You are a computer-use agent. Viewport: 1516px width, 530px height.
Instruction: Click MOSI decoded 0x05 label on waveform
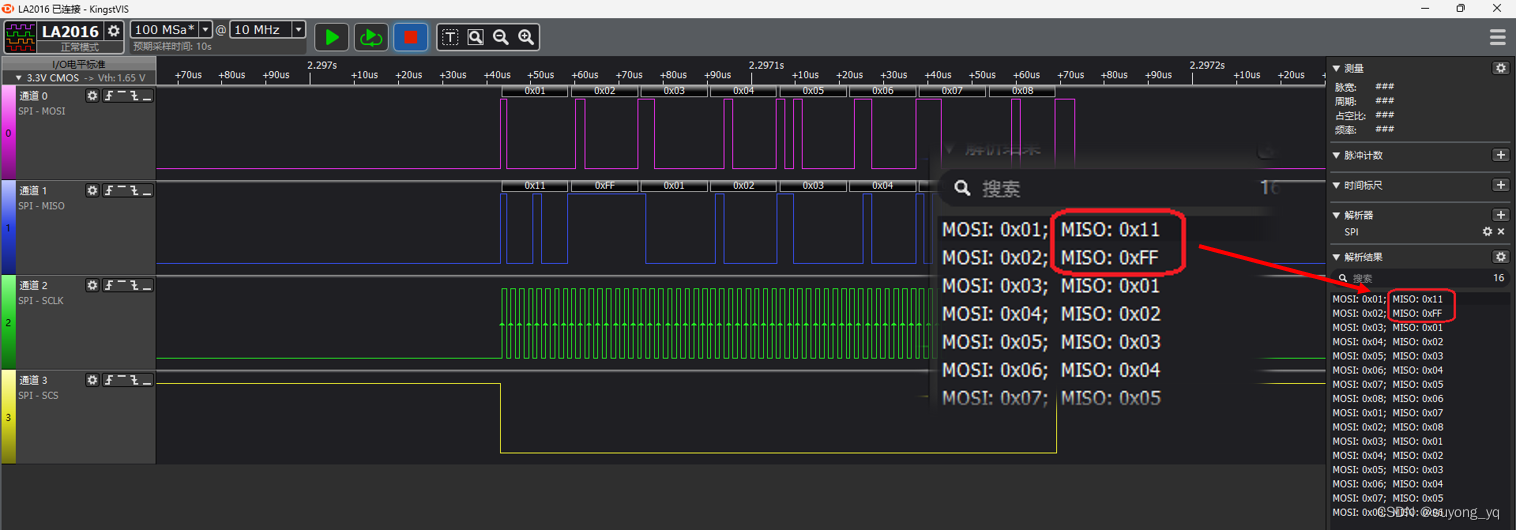[x=813, y=91]
